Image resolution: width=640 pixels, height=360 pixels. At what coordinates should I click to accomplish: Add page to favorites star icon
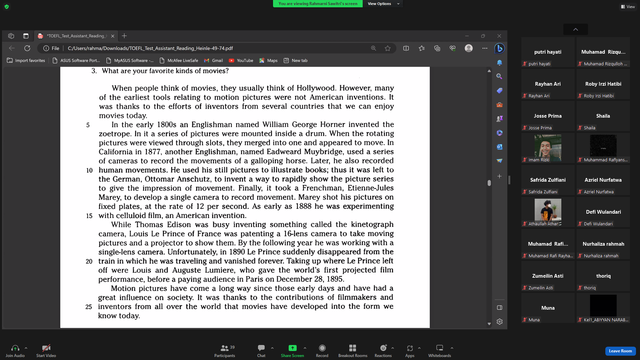click(x=387, y=48)
